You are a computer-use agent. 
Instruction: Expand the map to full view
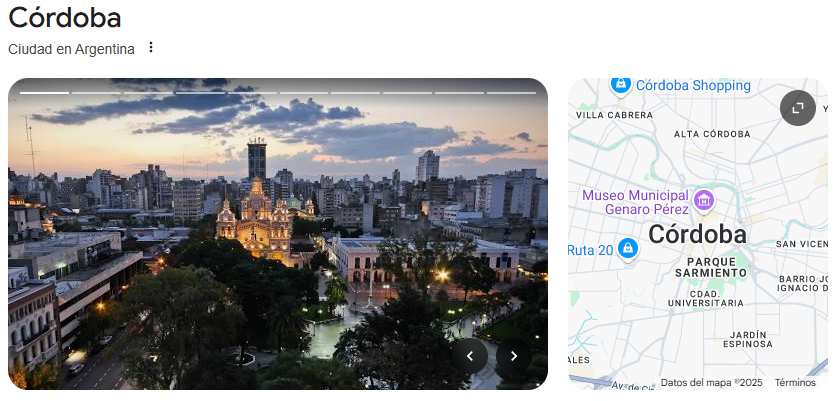pyautogui.click(x=798, y=108)
